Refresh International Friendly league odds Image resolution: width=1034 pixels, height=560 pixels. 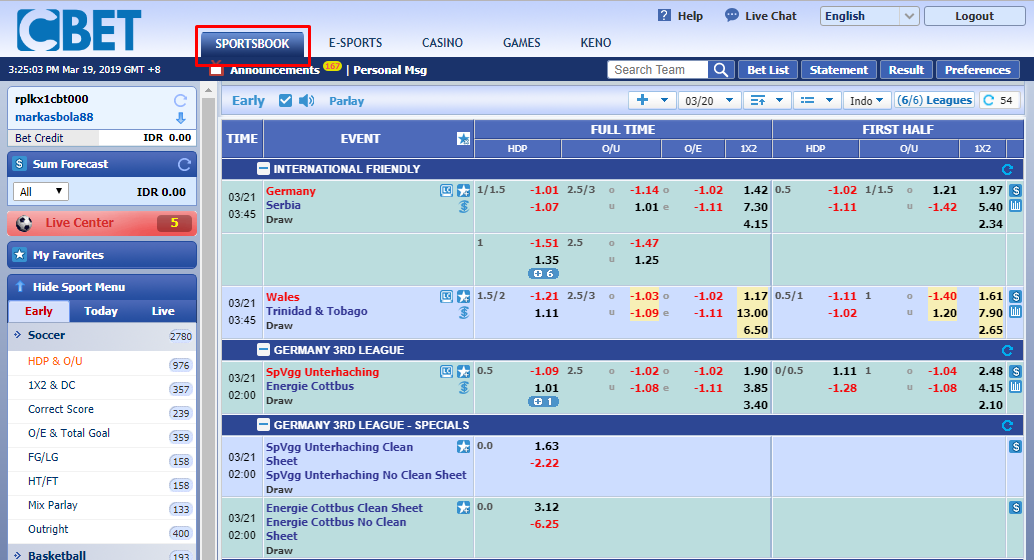(1007, 170)
